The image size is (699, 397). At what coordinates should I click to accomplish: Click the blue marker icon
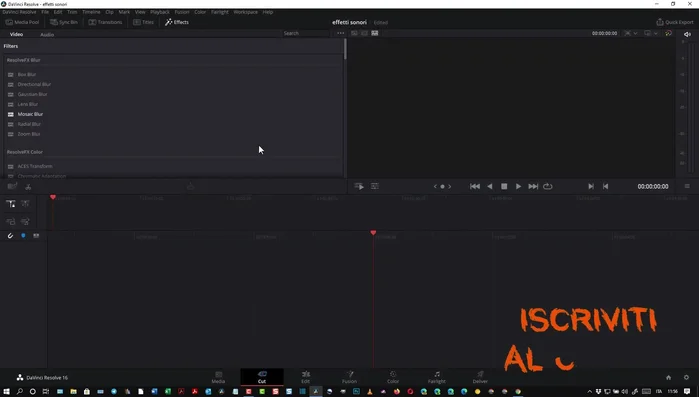point(23,236)
